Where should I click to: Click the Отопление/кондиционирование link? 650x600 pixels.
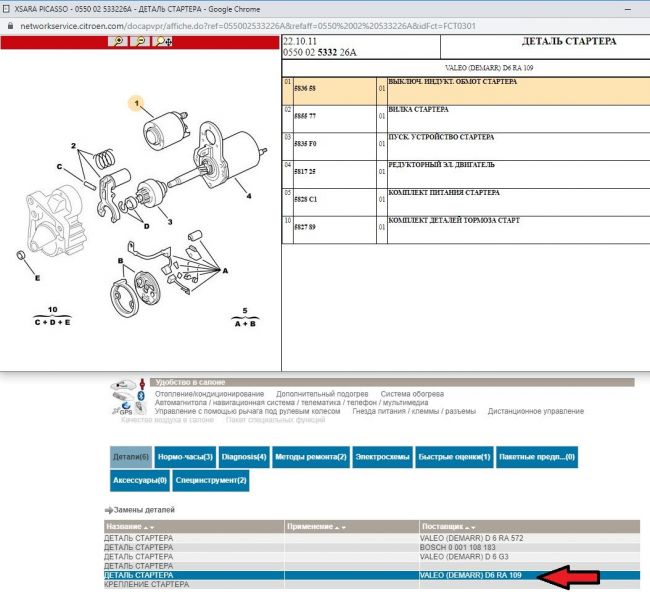[x=209, y=394]
